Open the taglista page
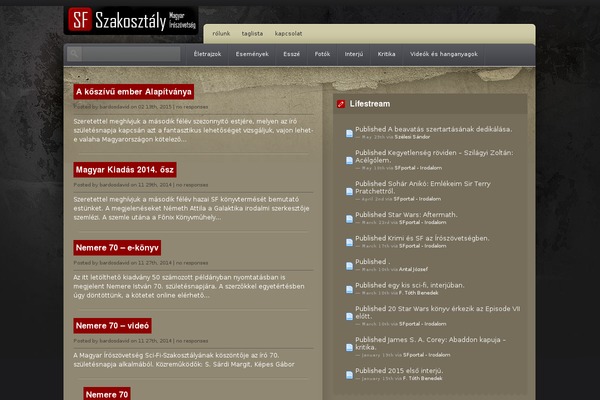 [x=252, y=34]
